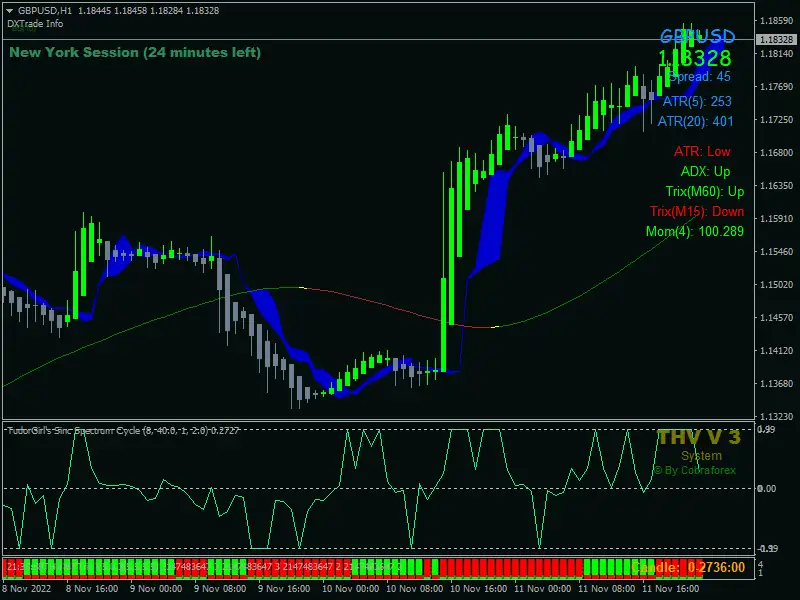Click the 11 Nov 08:00 time axis label
800x600 pixels.
pos(607,589)
